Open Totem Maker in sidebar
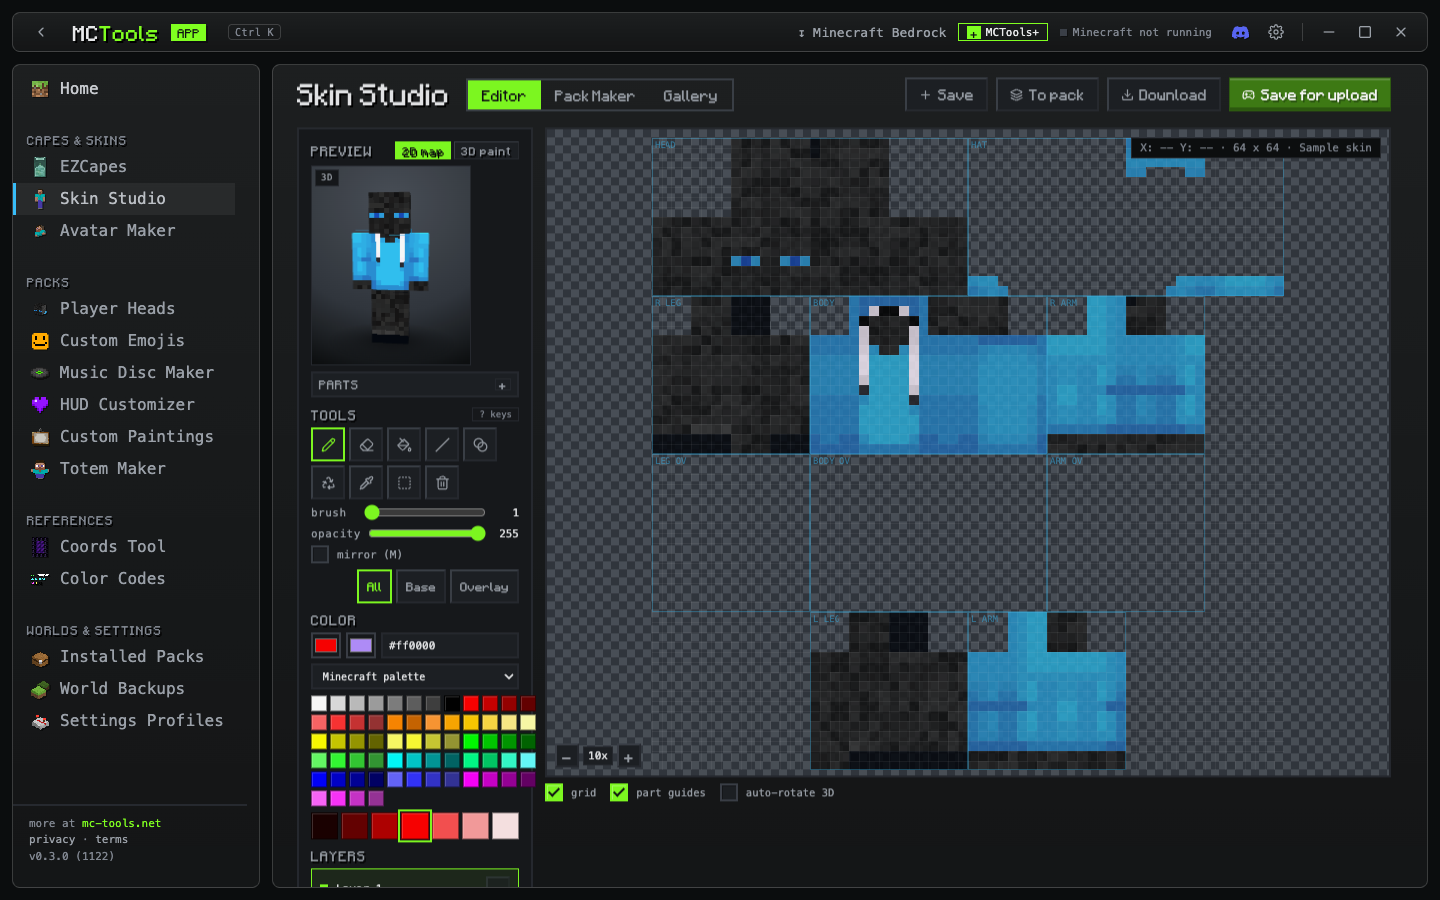The width and height of the screenshot is (1440, 900). point(125,469)
